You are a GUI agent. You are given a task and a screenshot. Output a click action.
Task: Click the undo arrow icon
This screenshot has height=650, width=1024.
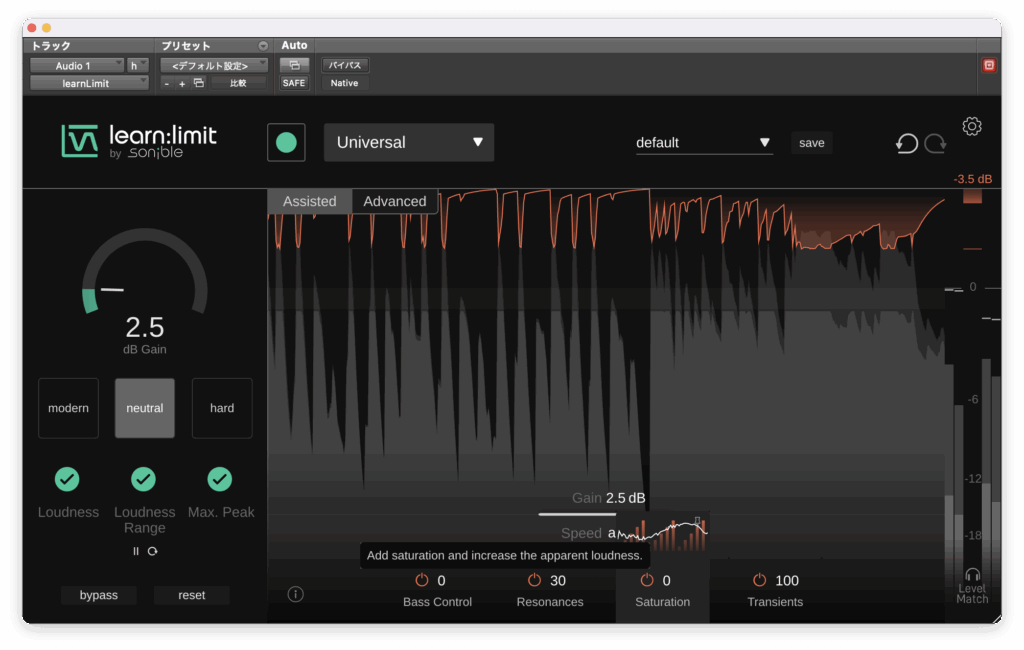pyautogui.click(x=906, y=143)
